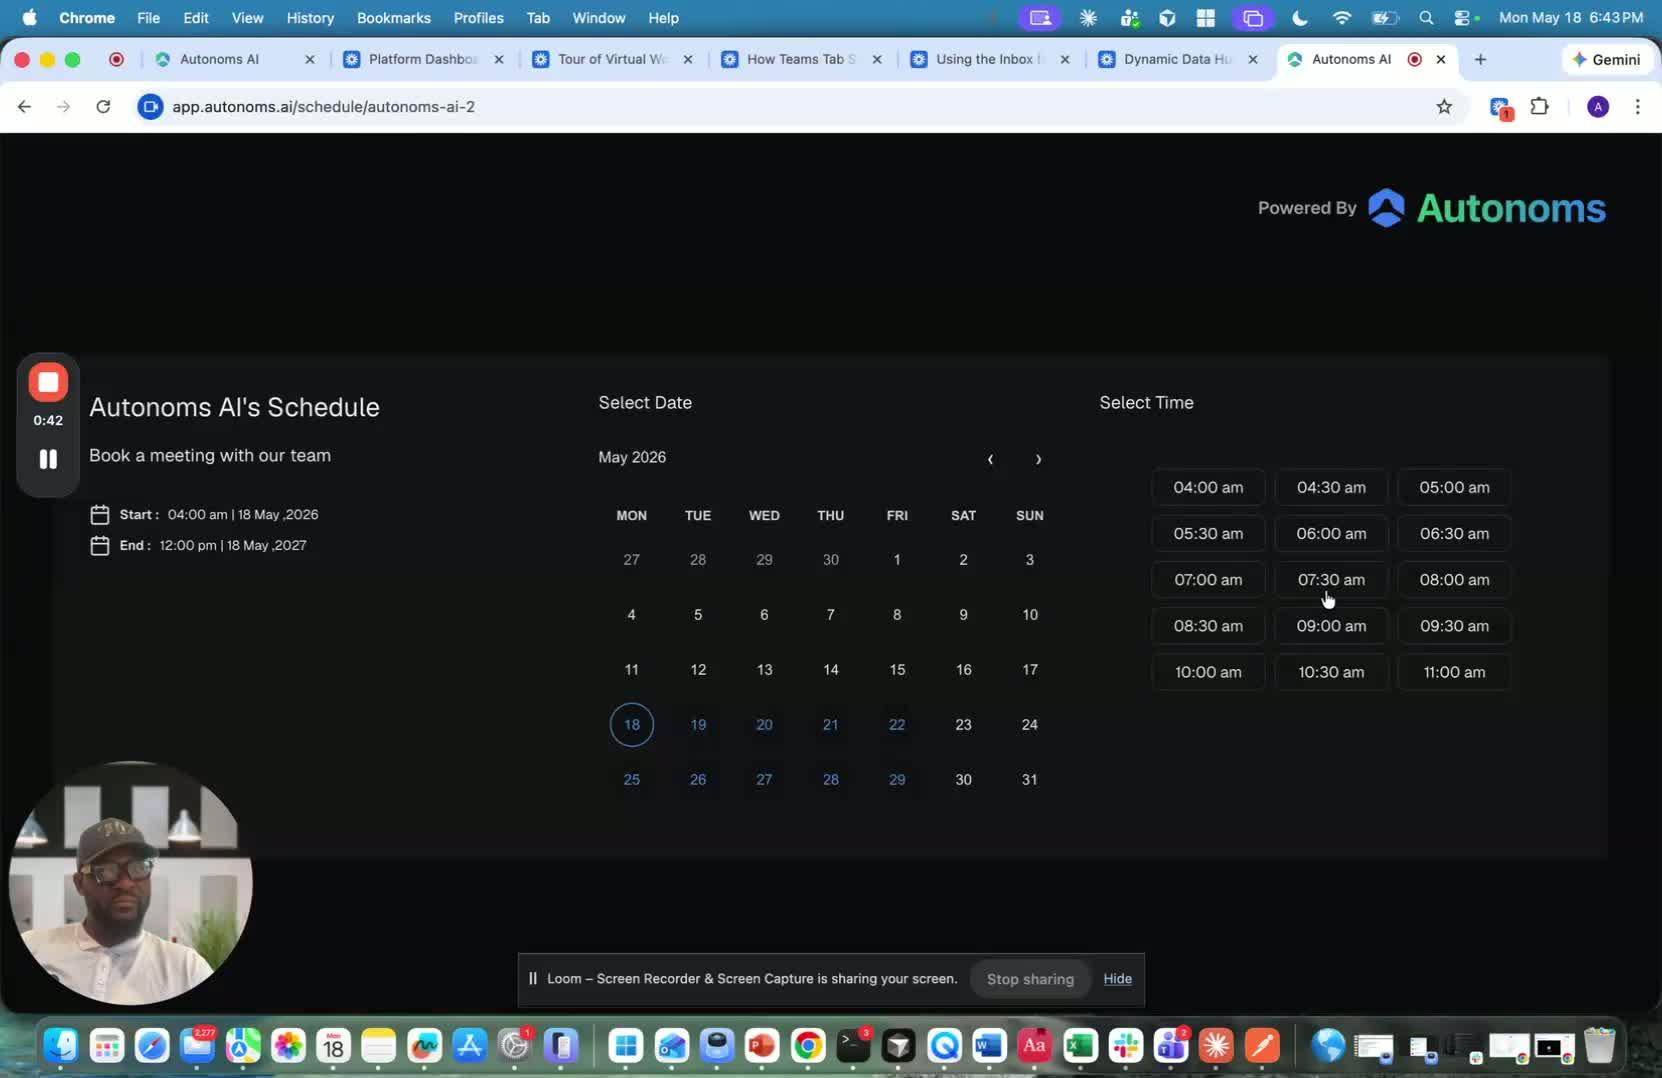Open Microsoft Word in the dock
This screenshot has height=1078, width=1662.
[x=989, y=1046]
